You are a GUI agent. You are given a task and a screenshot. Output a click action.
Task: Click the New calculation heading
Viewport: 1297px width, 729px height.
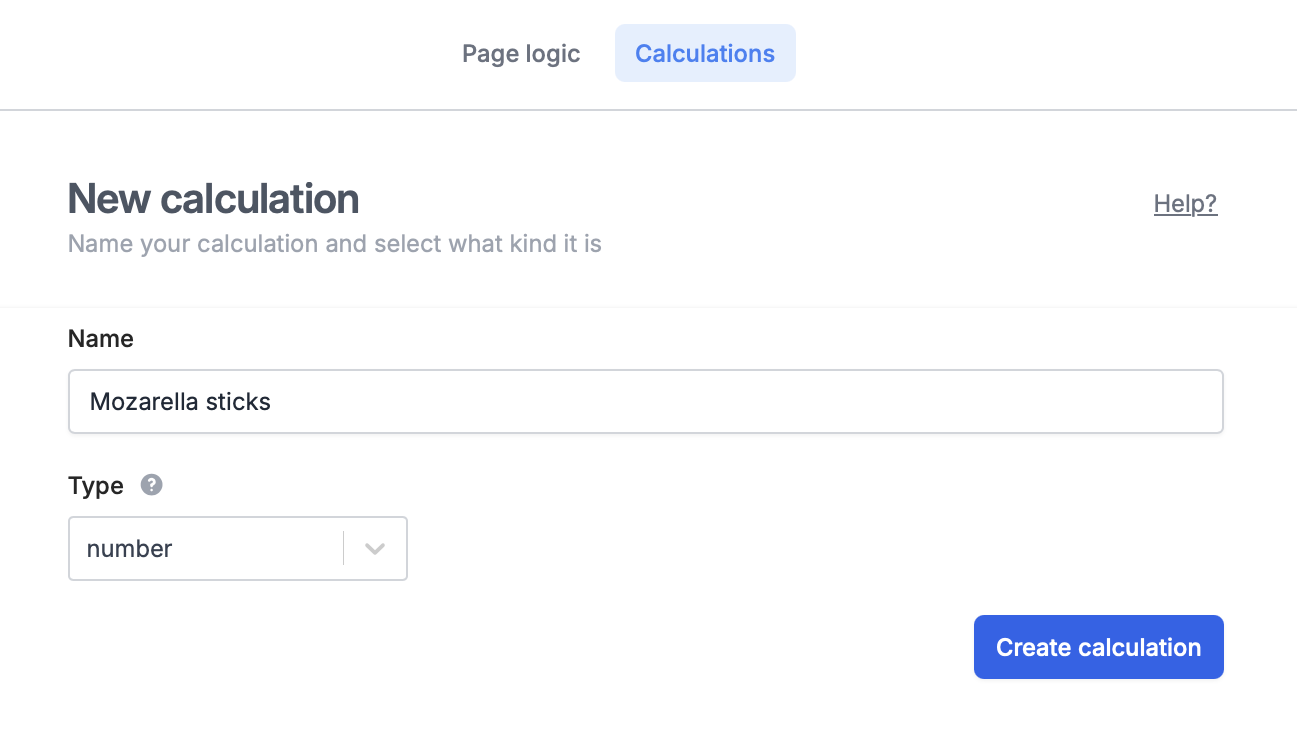click(213, 199)
